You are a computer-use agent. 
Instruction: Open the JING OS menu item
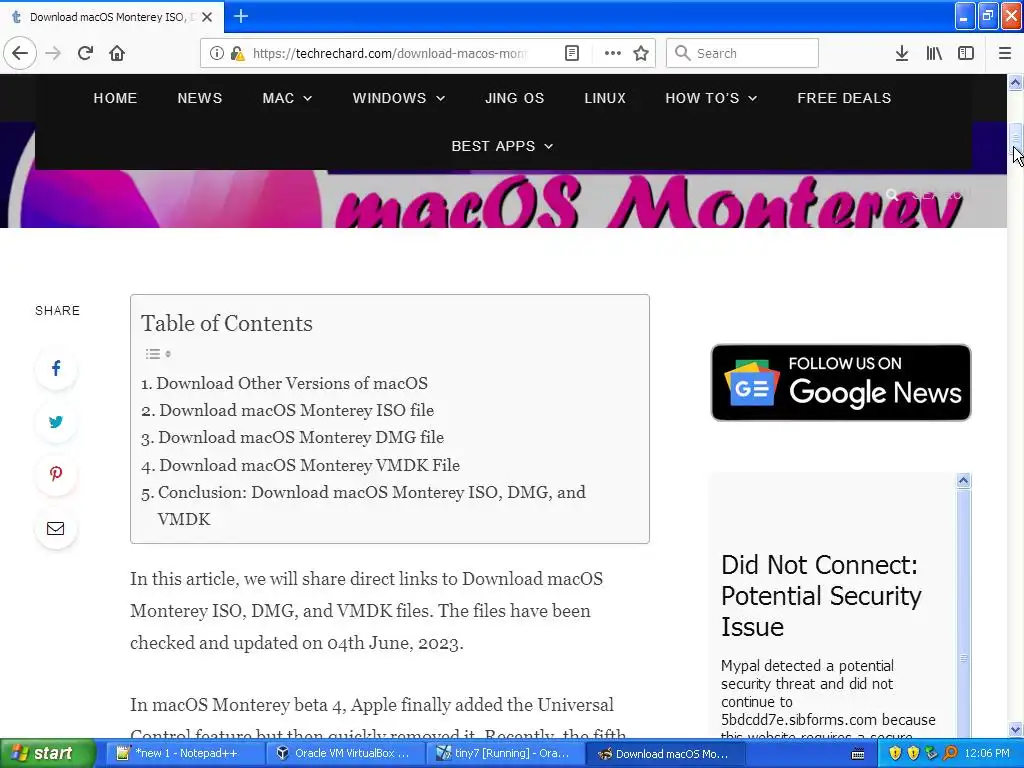(x=515, y=98)
